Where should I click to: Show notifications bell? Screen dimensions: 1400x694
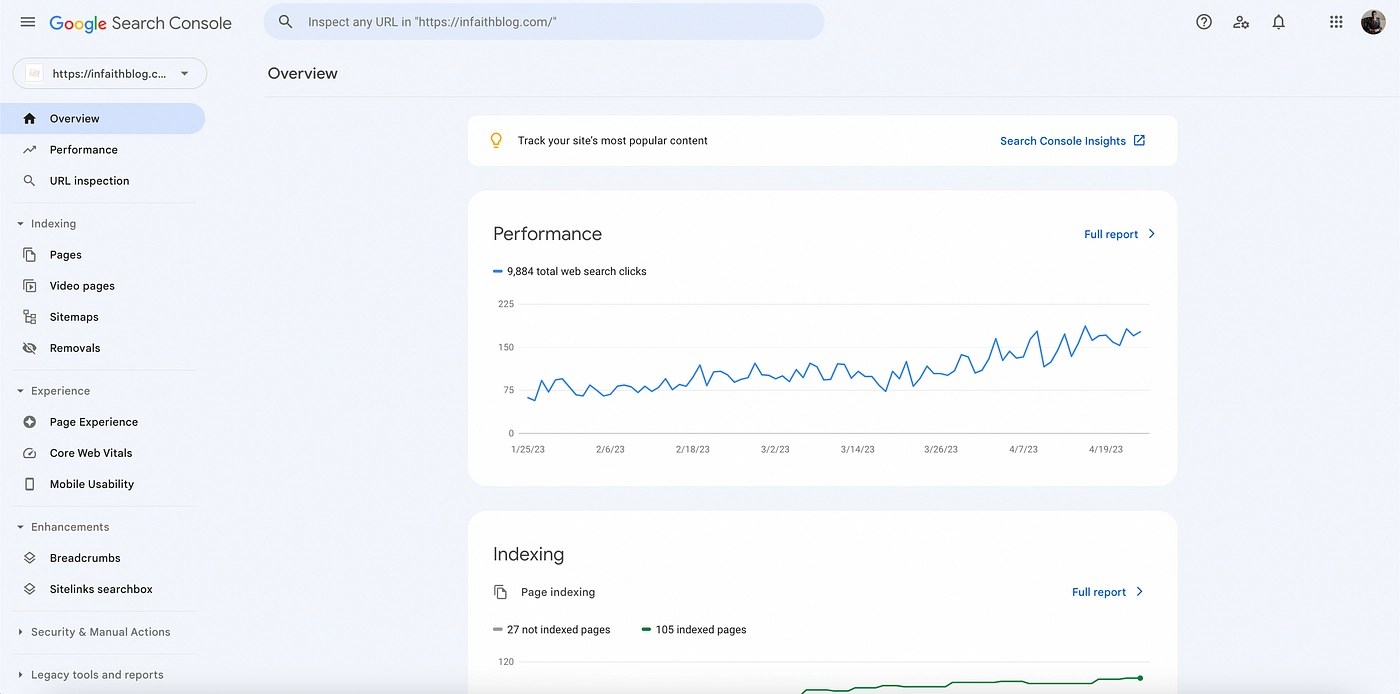1278,22
